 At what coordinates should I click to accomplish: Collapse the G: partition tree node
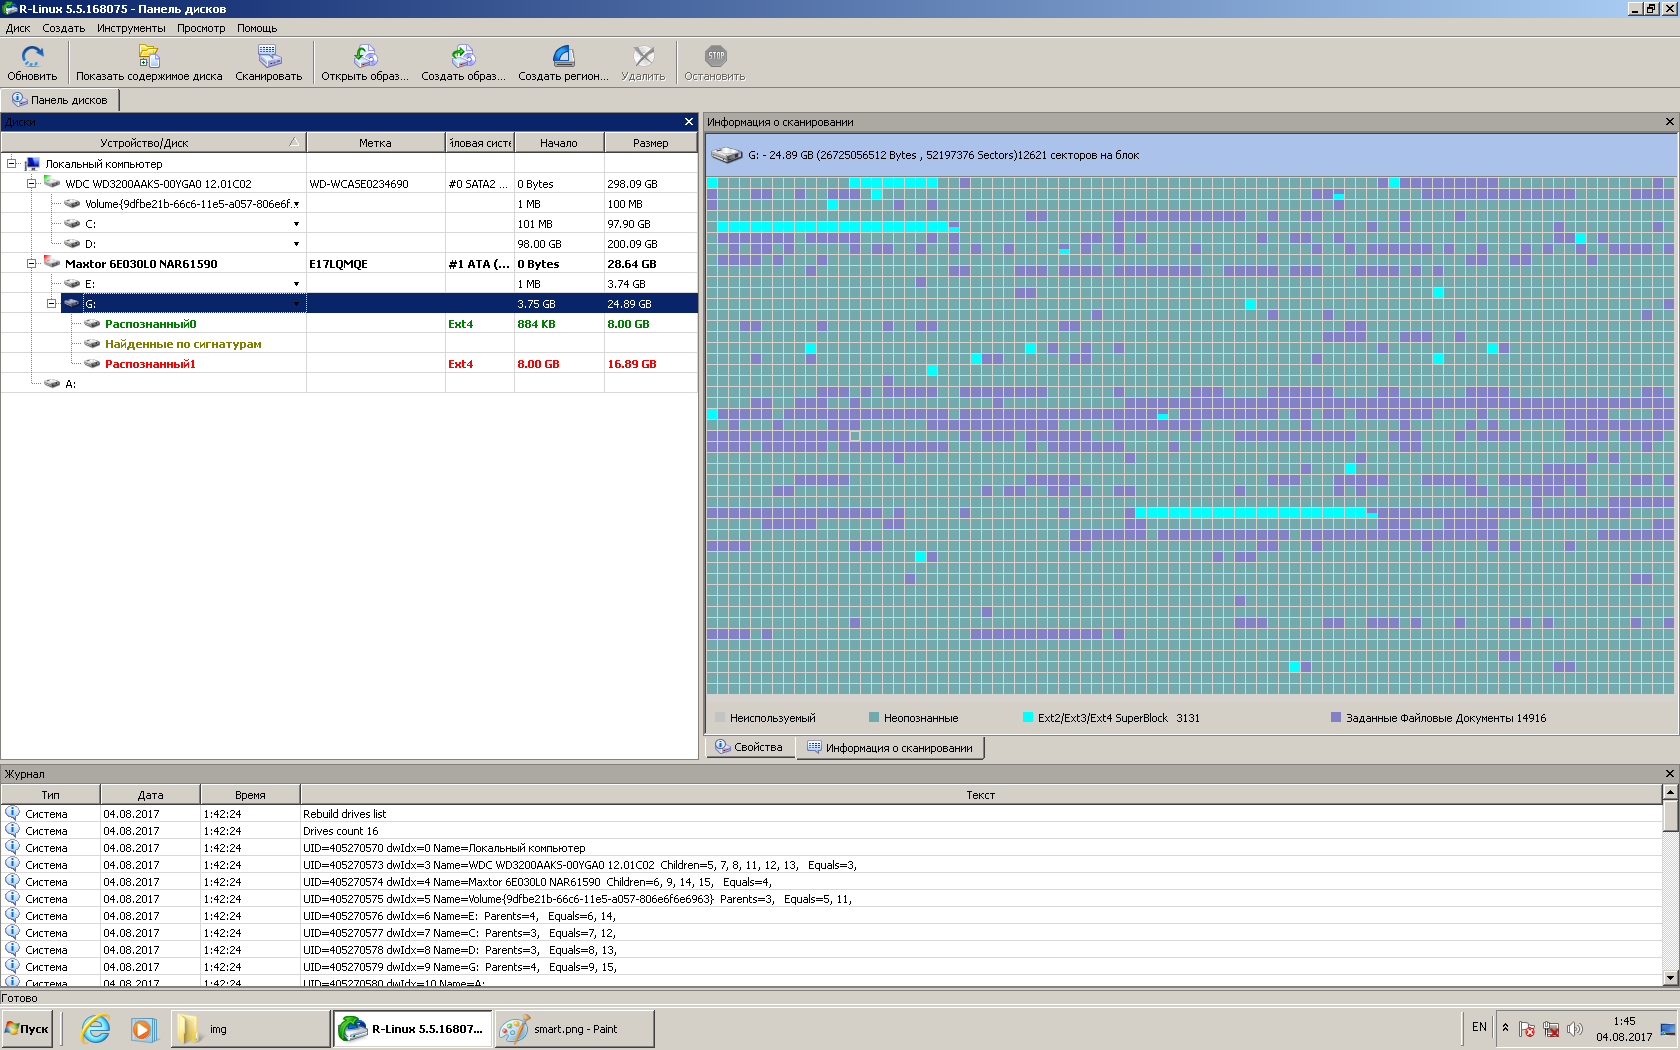[51, 304]
